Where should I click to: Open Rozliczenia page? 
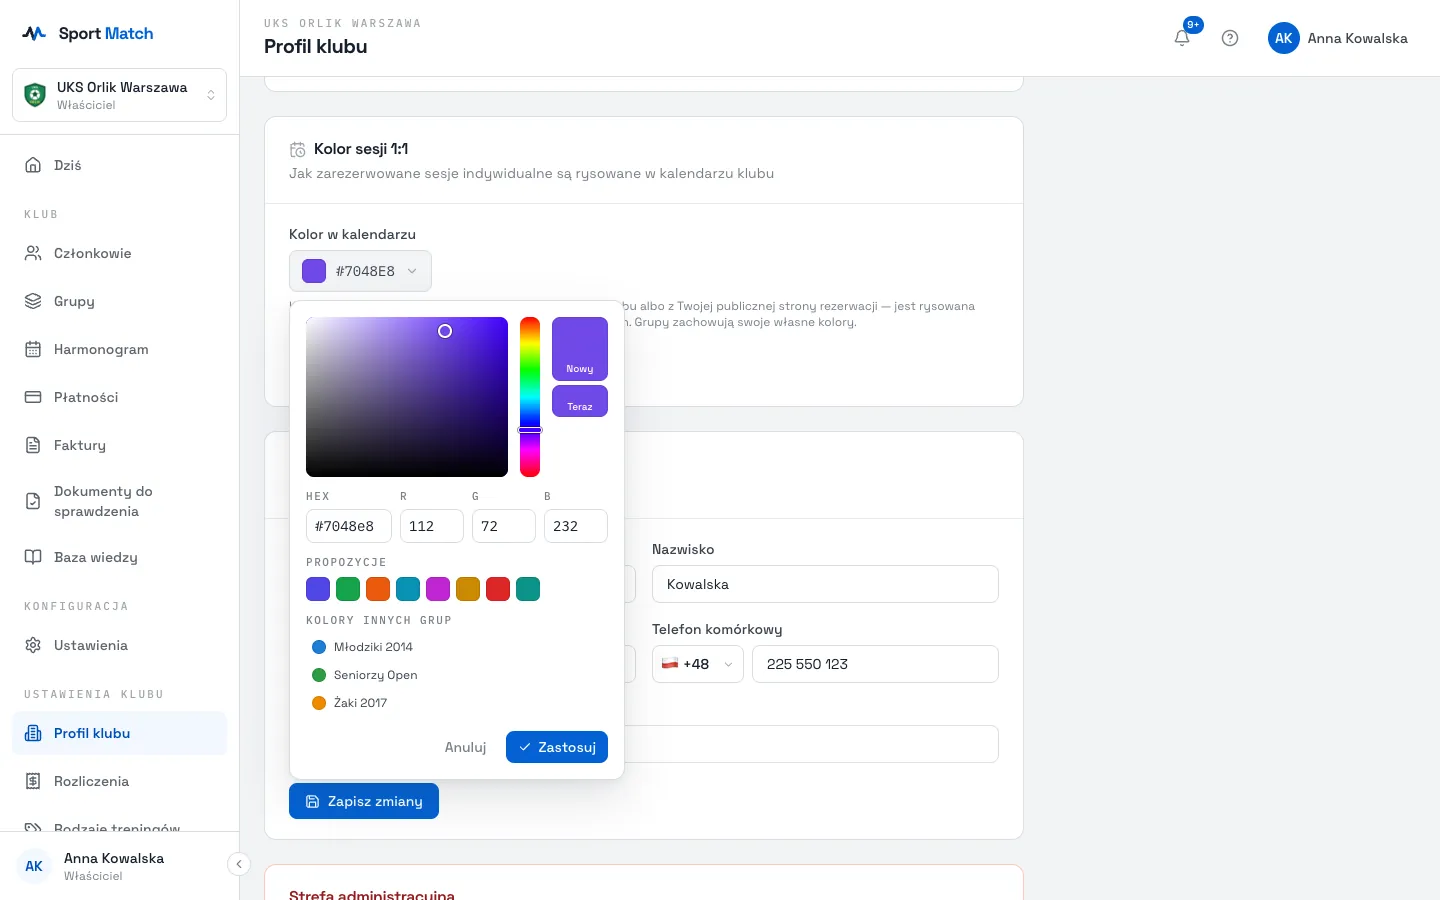(120, 781)
